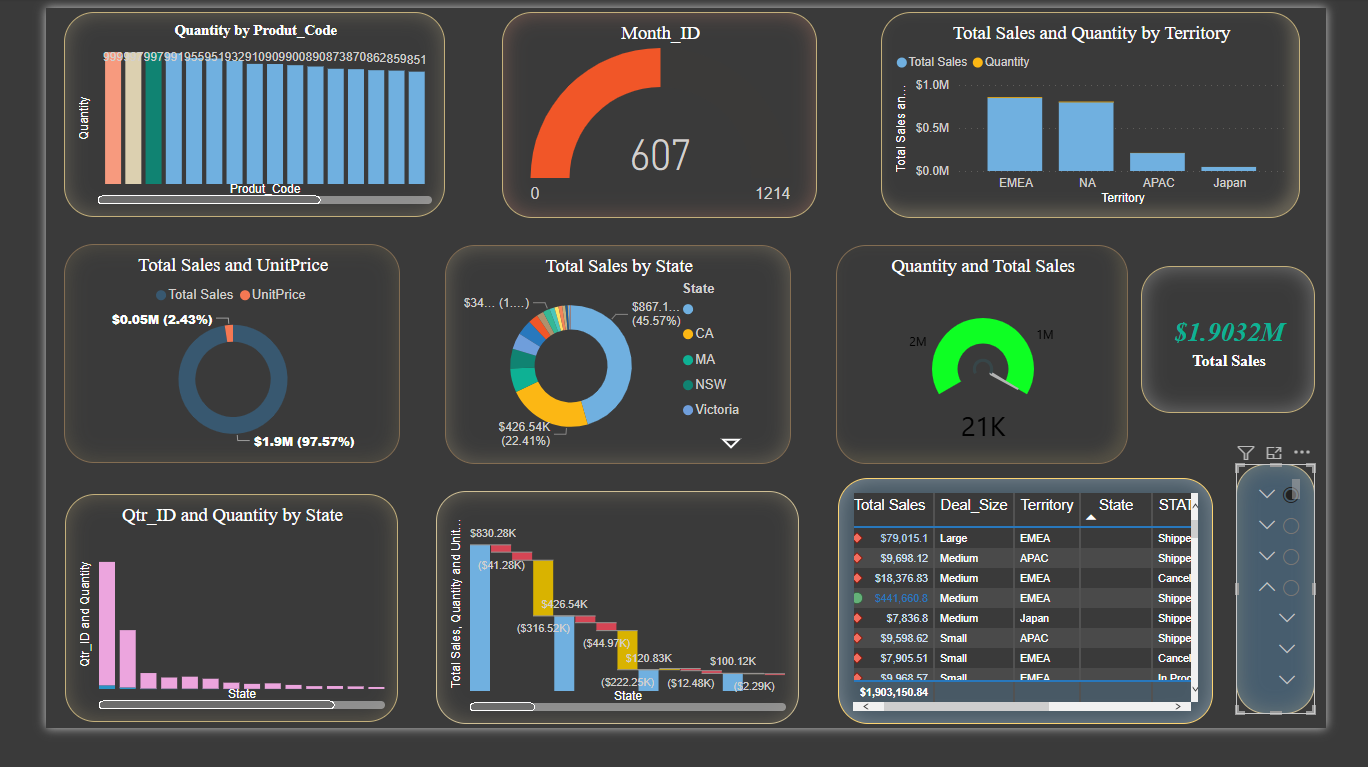Show more legend items with down triangle
1368x767 pixels.
731,443
